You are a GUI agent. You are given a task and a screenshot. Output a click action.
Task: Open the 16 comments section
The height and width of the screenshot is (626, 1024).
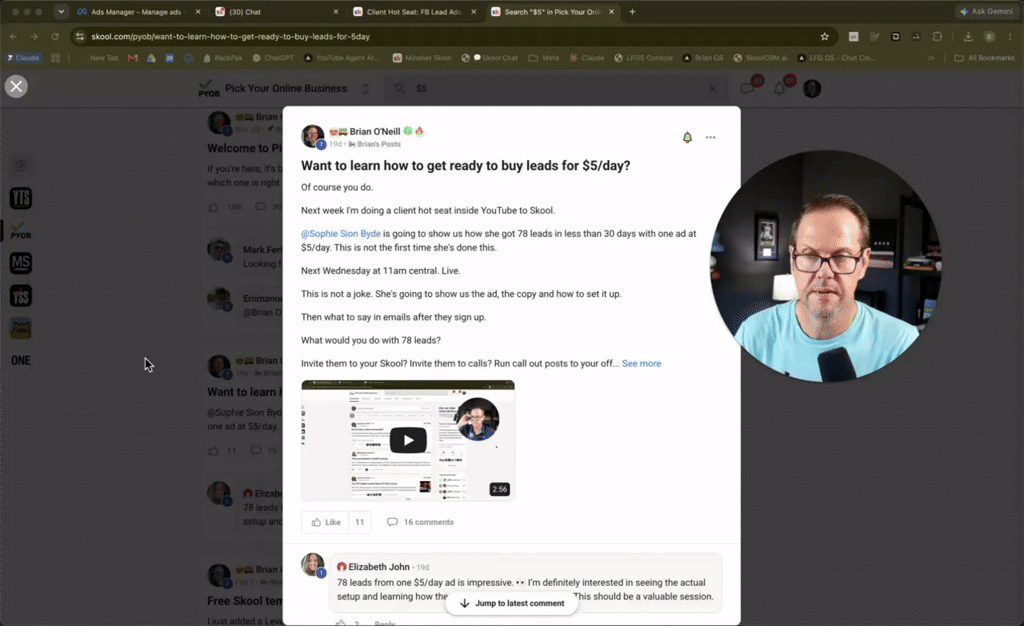point(421,522)
